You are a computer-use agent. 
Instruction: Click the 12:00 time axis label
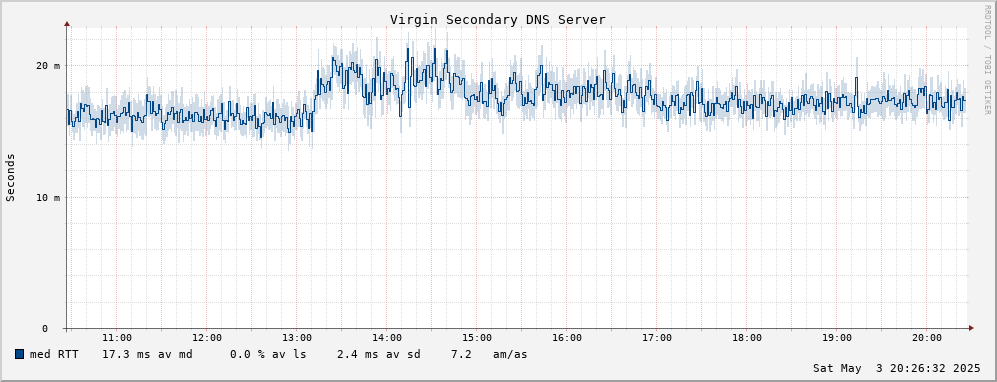(x=207, y=338)
